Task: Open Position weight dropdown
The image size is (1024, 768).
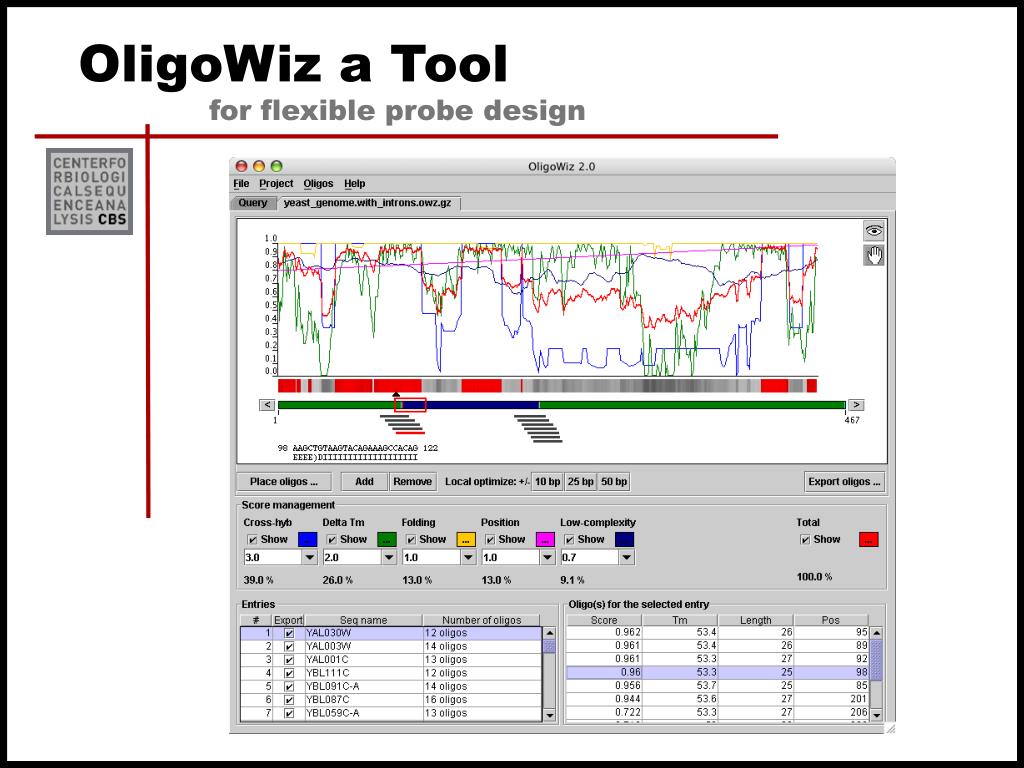Action: 547,558
